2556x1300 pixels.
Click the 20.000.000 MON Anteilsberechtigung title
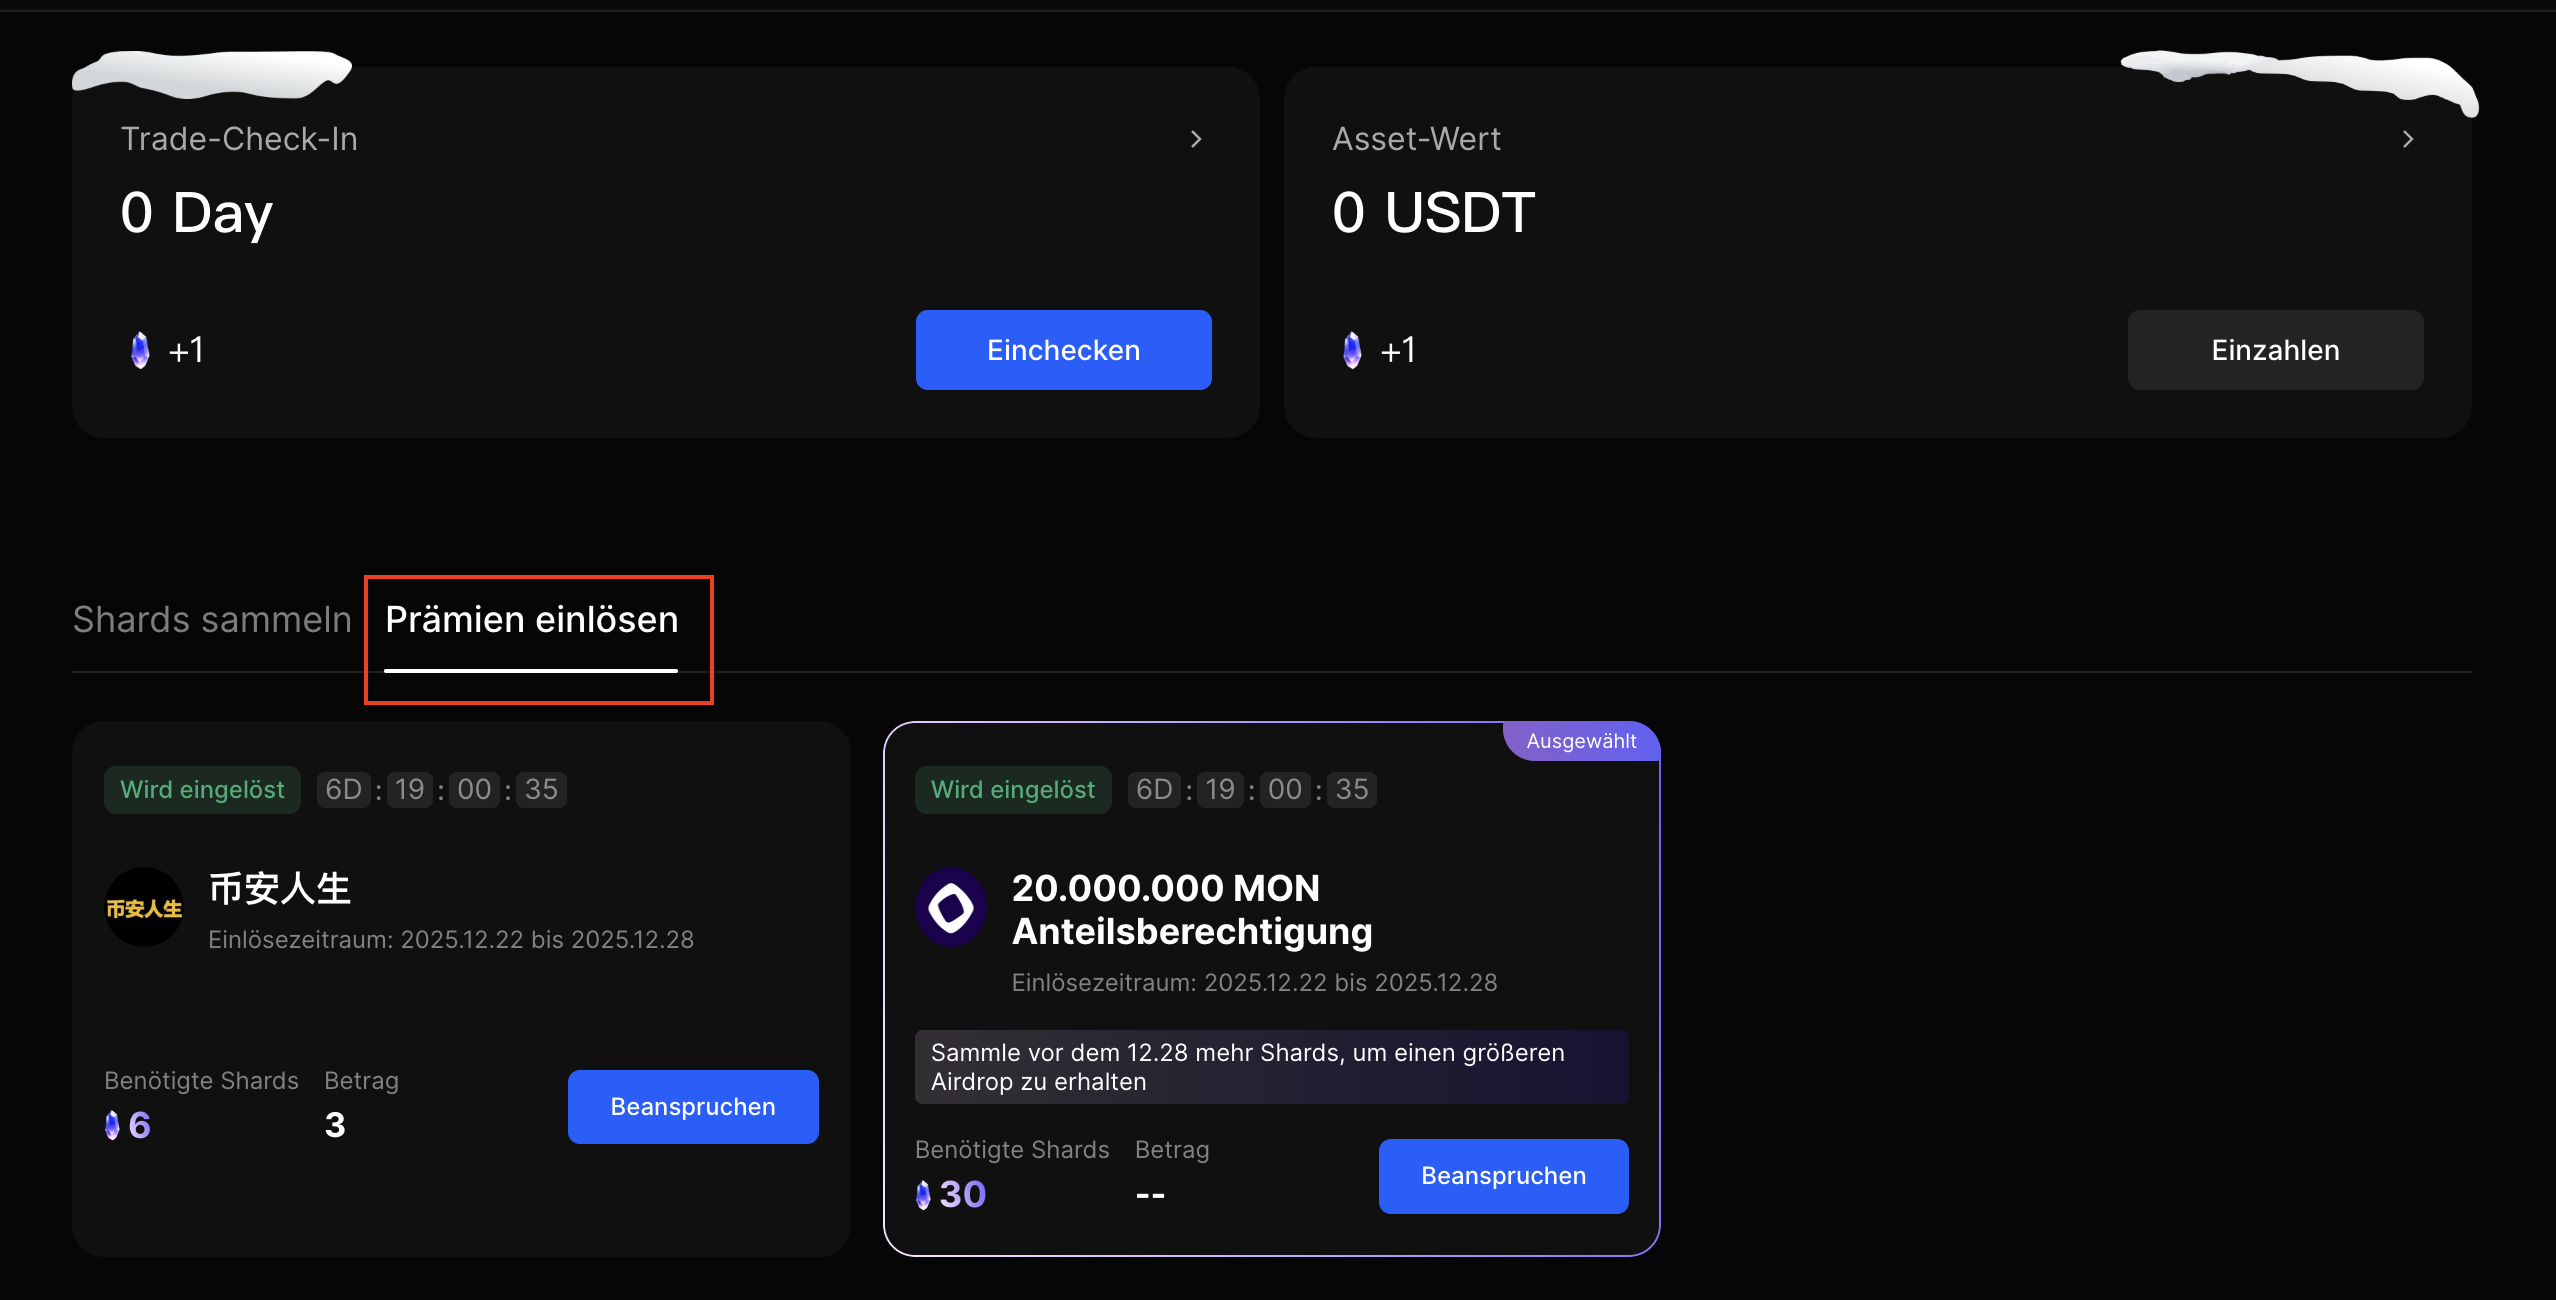click(x=1192, y=909)
